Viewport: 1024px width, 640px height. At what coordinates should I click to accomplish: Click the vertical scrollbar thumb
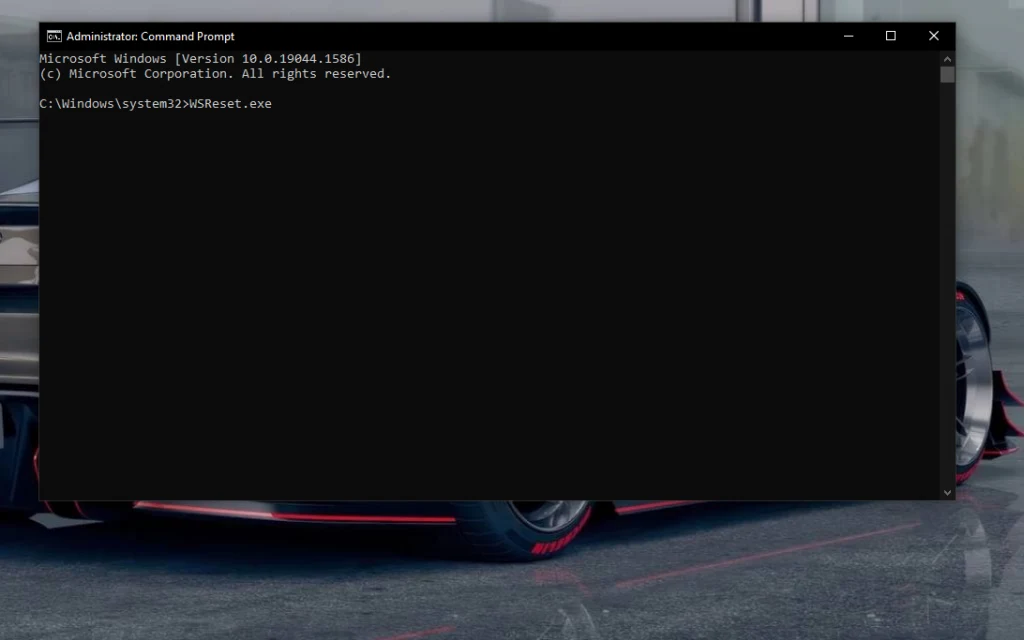click(947, 75)
